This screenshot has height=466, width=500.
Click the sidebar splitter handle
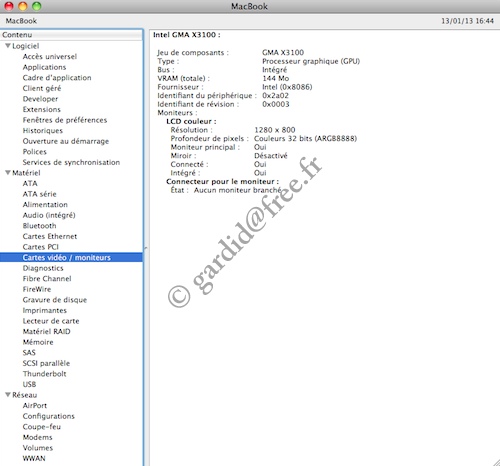(x=146, y=248)
